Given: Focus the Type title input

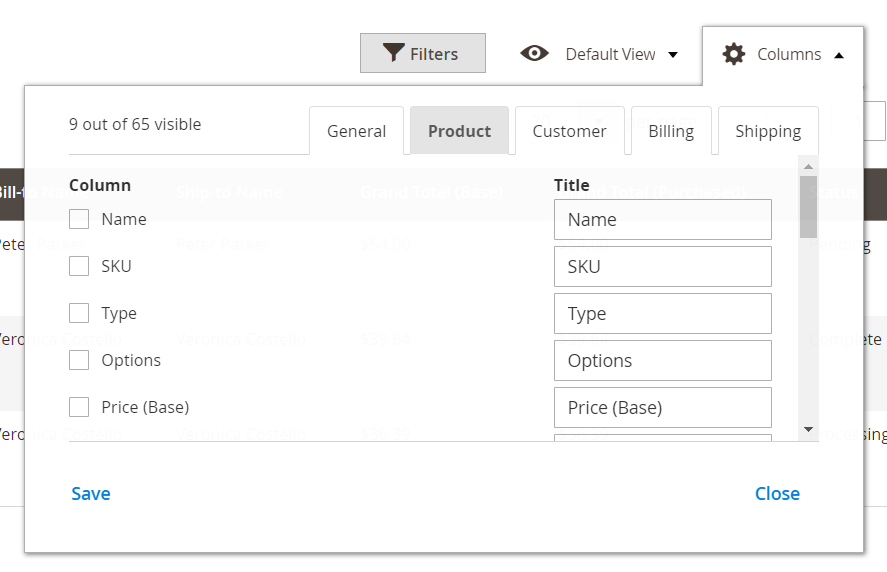Looking at the screenshot, I should click(662, 313).
